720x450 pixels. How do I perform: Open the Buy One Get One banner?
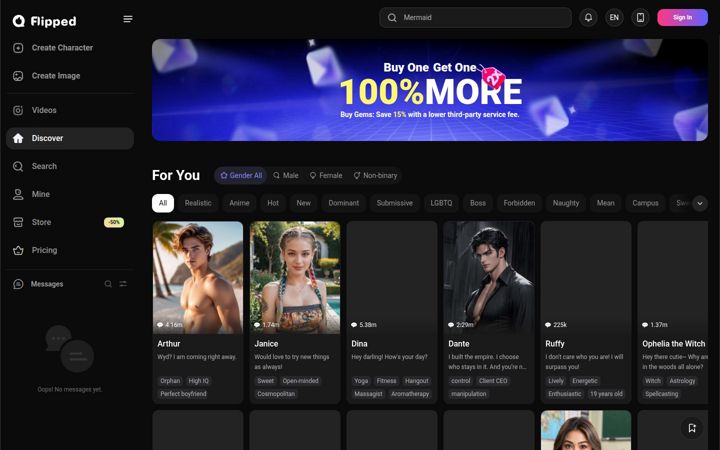point(430,90)
